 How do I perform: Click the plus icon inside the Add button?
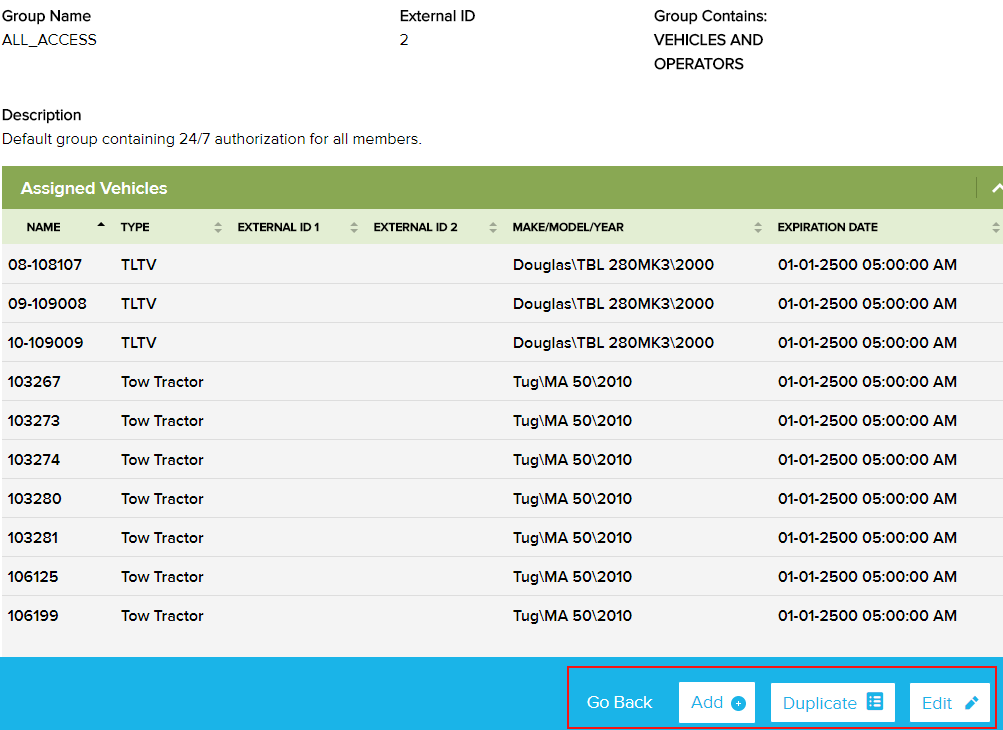(737, 702)
